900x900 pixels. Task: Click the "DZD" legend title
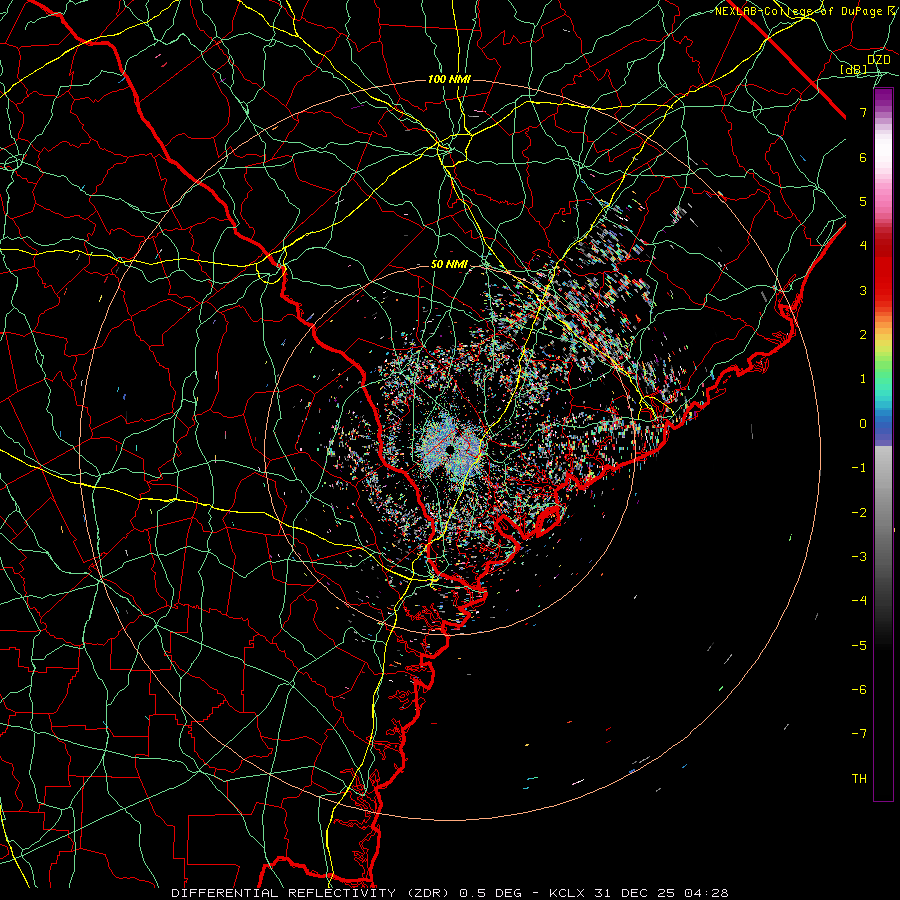[878, 59]
